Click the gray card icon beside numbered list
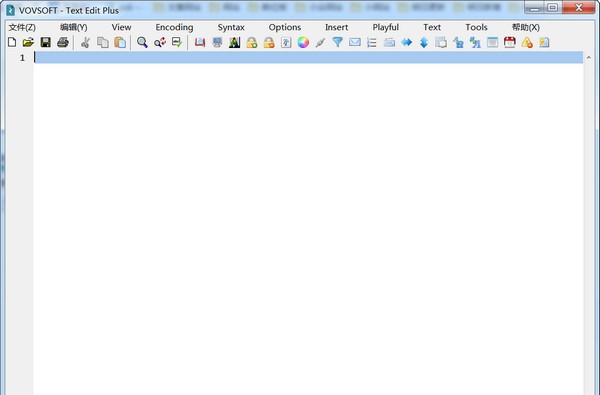Screen dimensions: 600x395 point(389,42)
